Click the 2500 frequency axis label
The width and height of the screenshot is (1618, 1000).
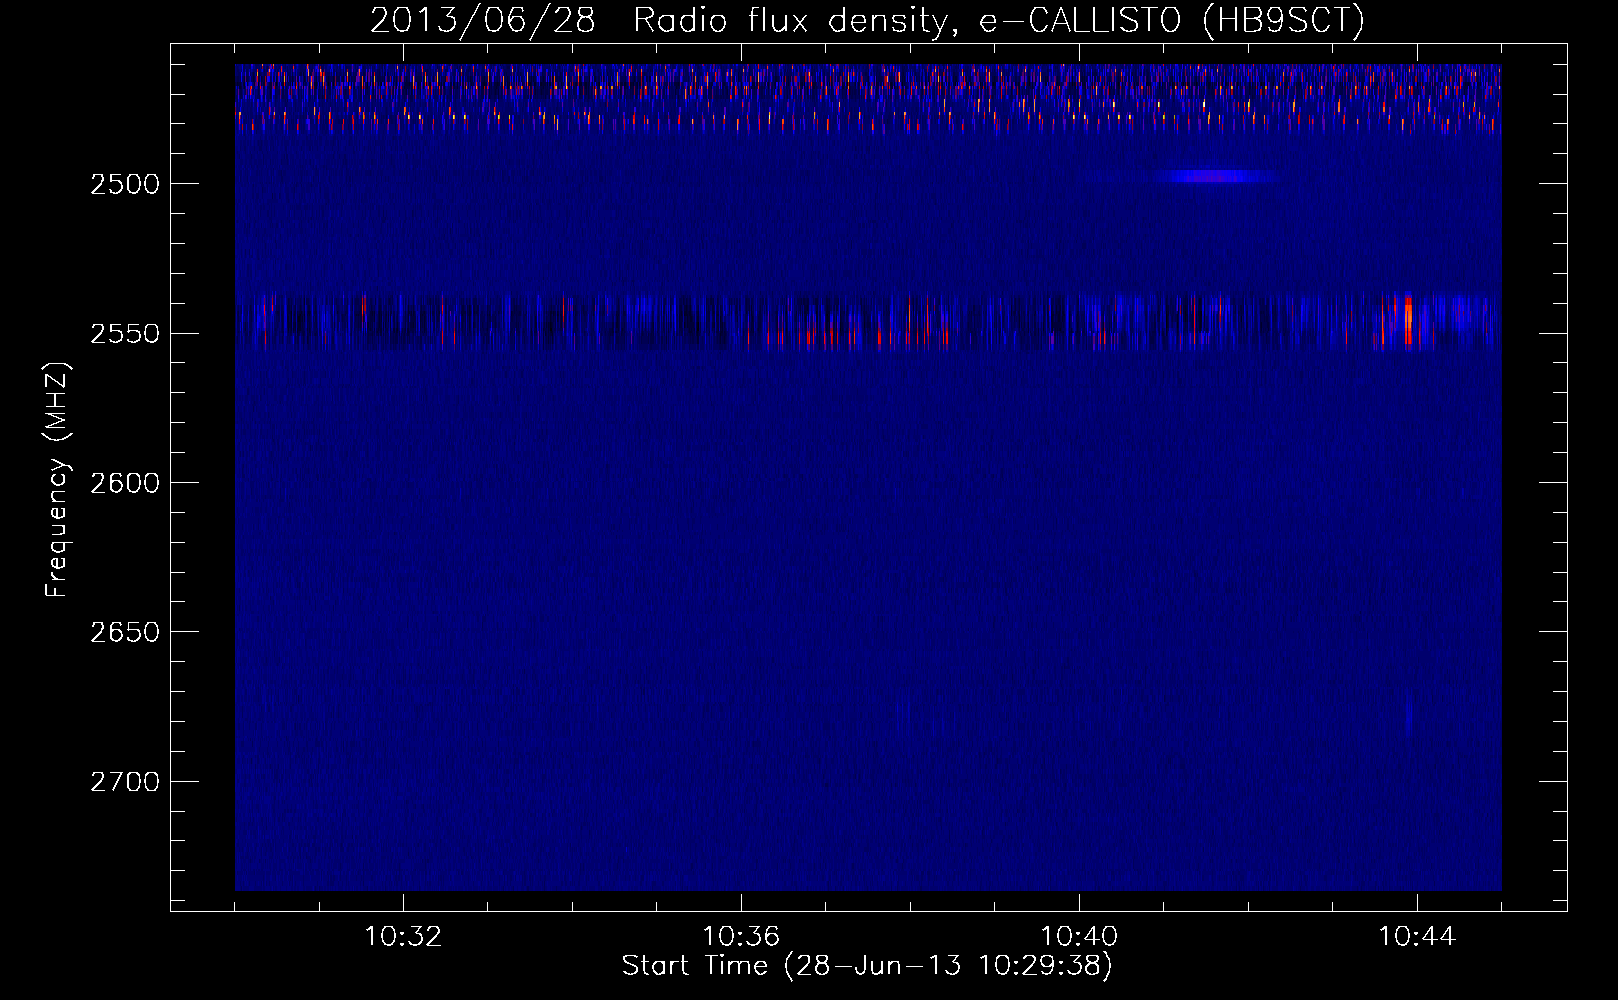coord(124,184)
